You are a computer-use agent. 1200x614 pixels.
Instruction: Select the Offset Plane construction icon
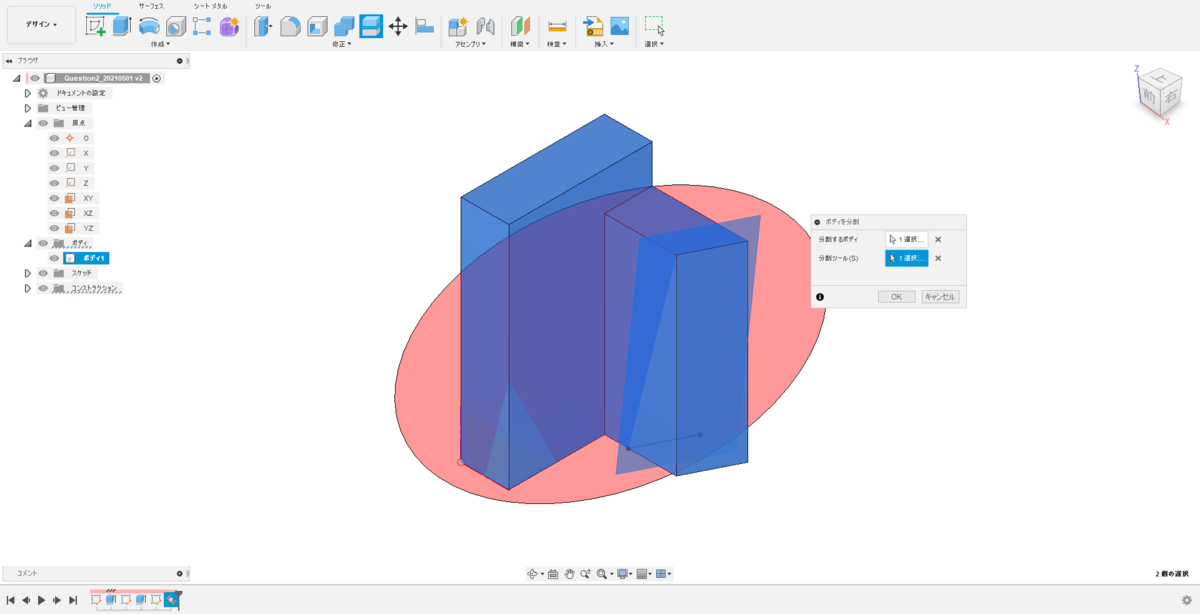point(520,27)
